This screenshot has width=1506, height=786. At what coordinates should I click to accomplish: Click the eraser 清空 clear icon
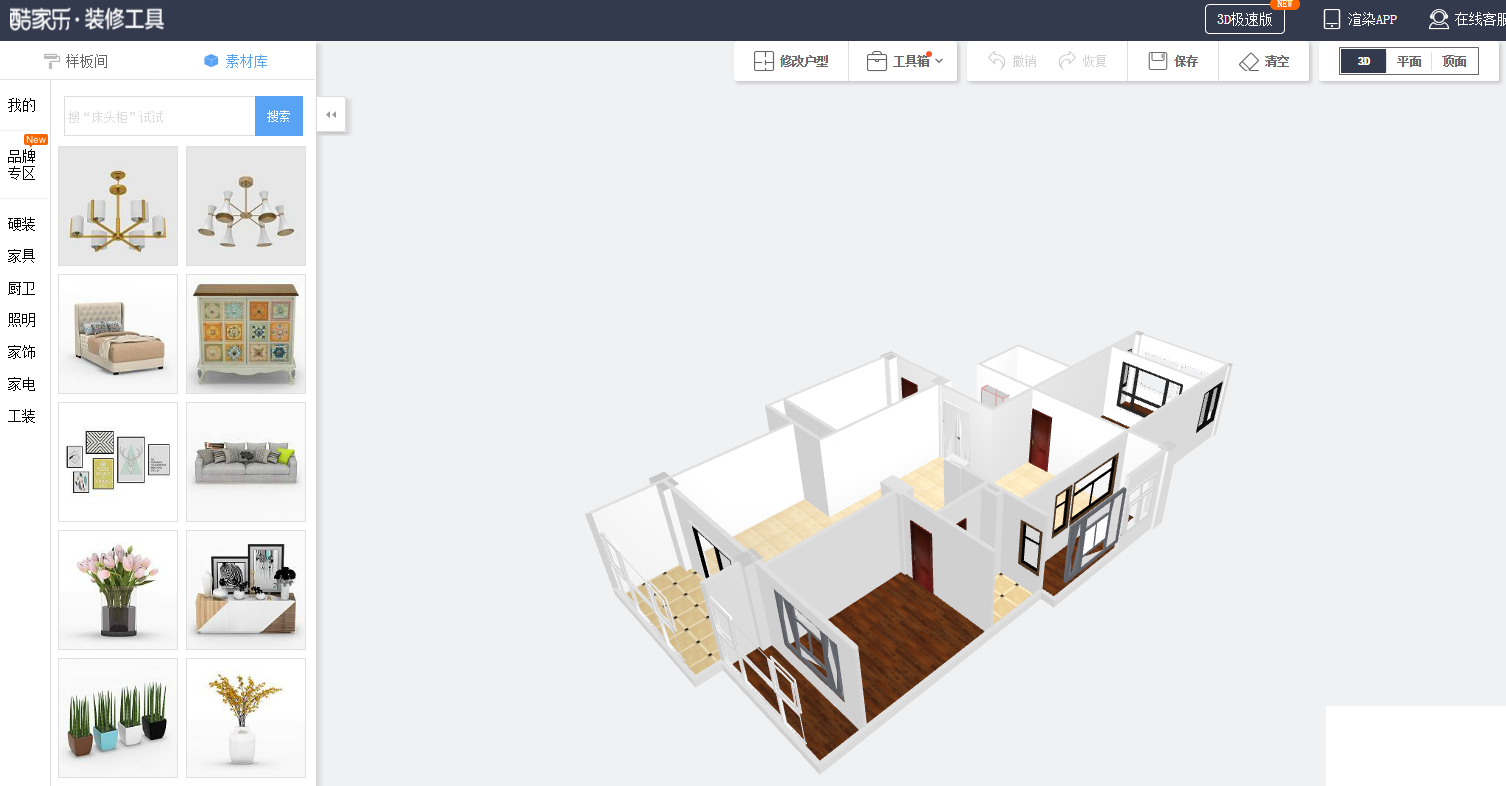pos(1249,61)
